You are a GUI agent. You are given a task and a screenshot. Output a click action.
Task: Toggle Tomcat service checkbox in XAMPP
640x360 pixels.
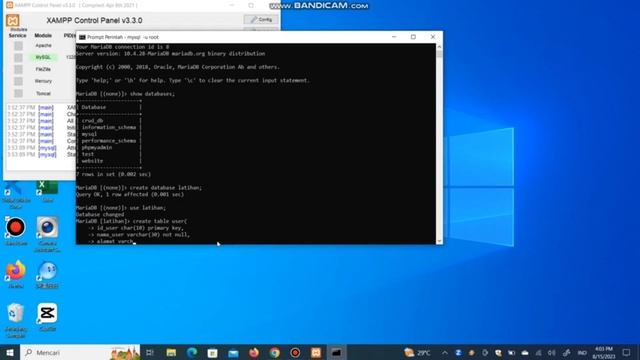click(18, 93)
